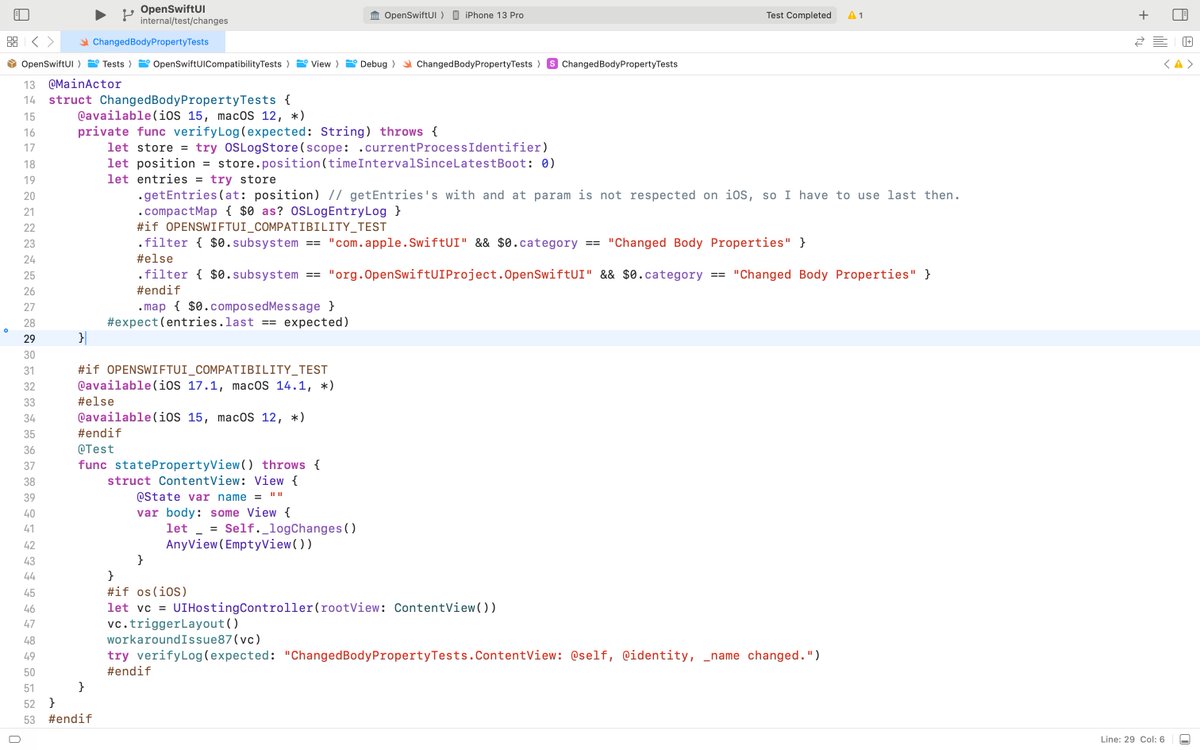Image resolution: width=1200 pixels, height=750 pixels.
Task: Click the Line 29 Col 6 indicator
Action: (1132, 739)
